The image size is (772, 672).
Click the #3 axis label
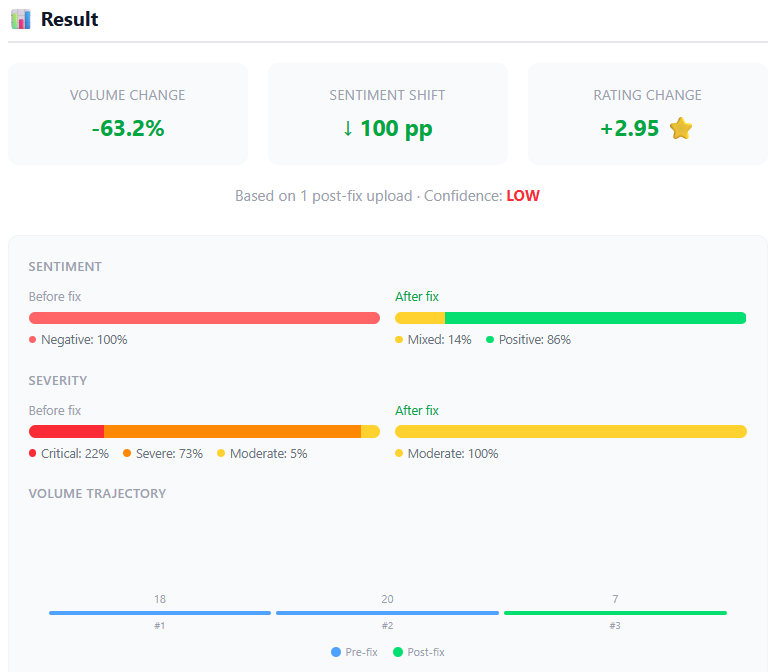(615, 626)
